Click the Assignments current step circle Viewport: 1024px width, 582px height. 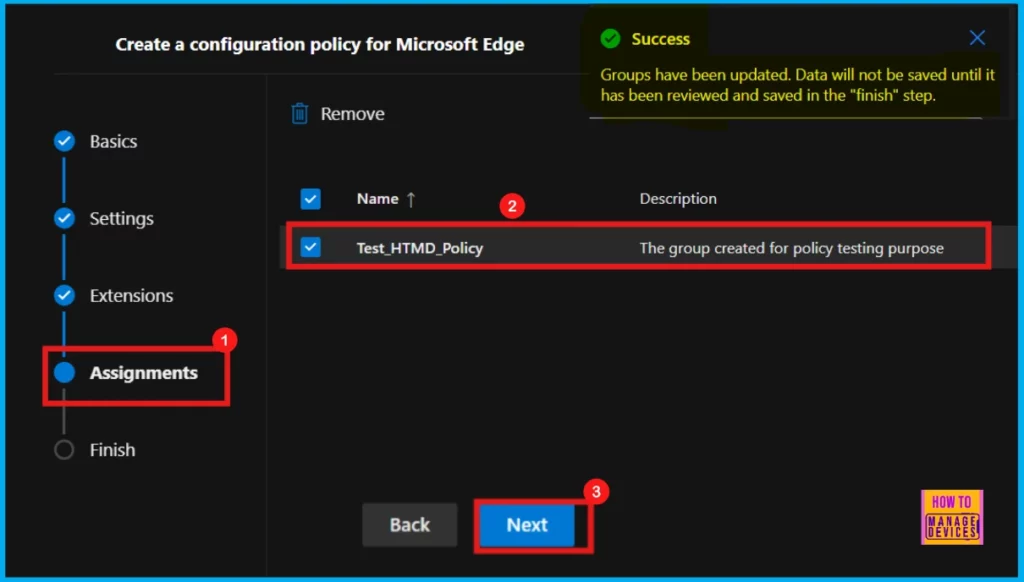coord(64,372)
